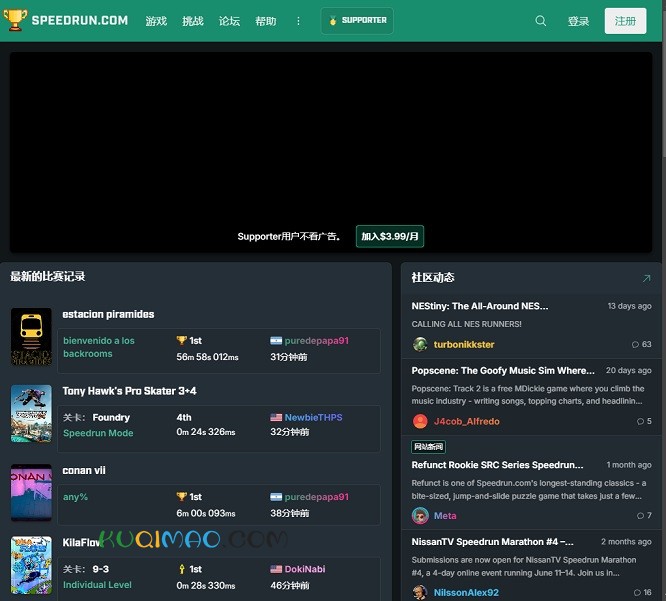This screenshot has width=666, height=601.
Task: Open the Individual Level category link
Action: (97, 584)
